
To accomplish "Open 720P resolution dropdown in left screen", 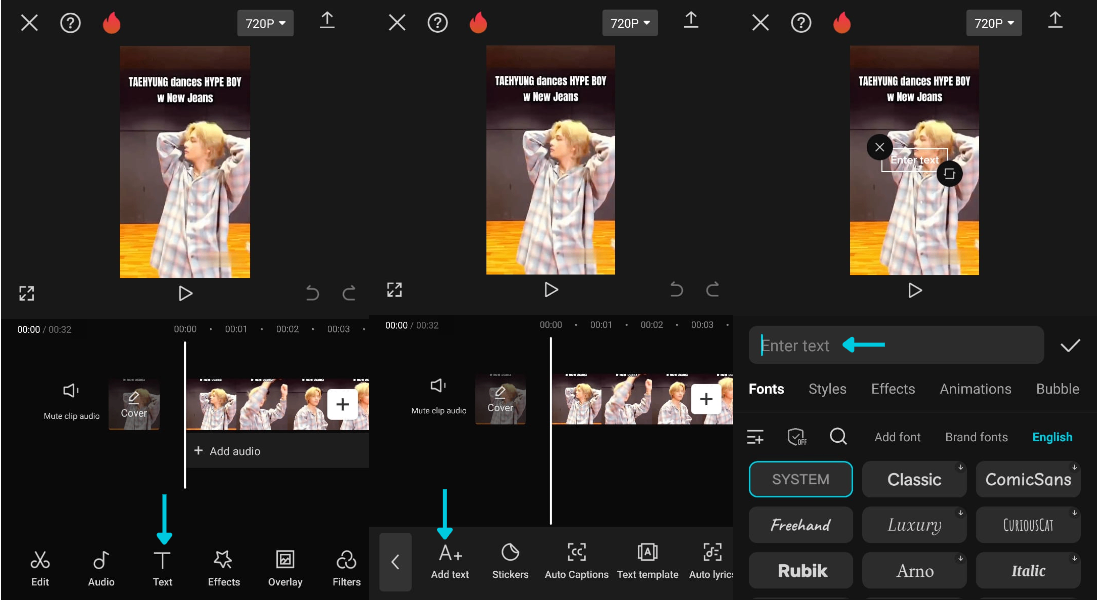I will [265, 23].
